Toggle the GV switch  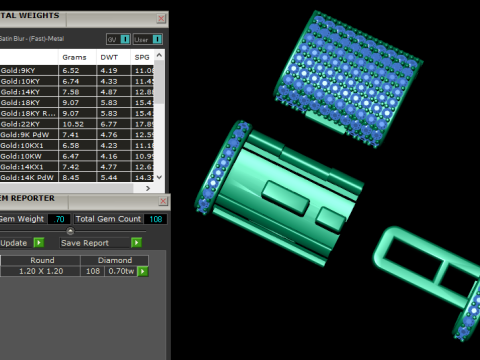click(125, 39)
